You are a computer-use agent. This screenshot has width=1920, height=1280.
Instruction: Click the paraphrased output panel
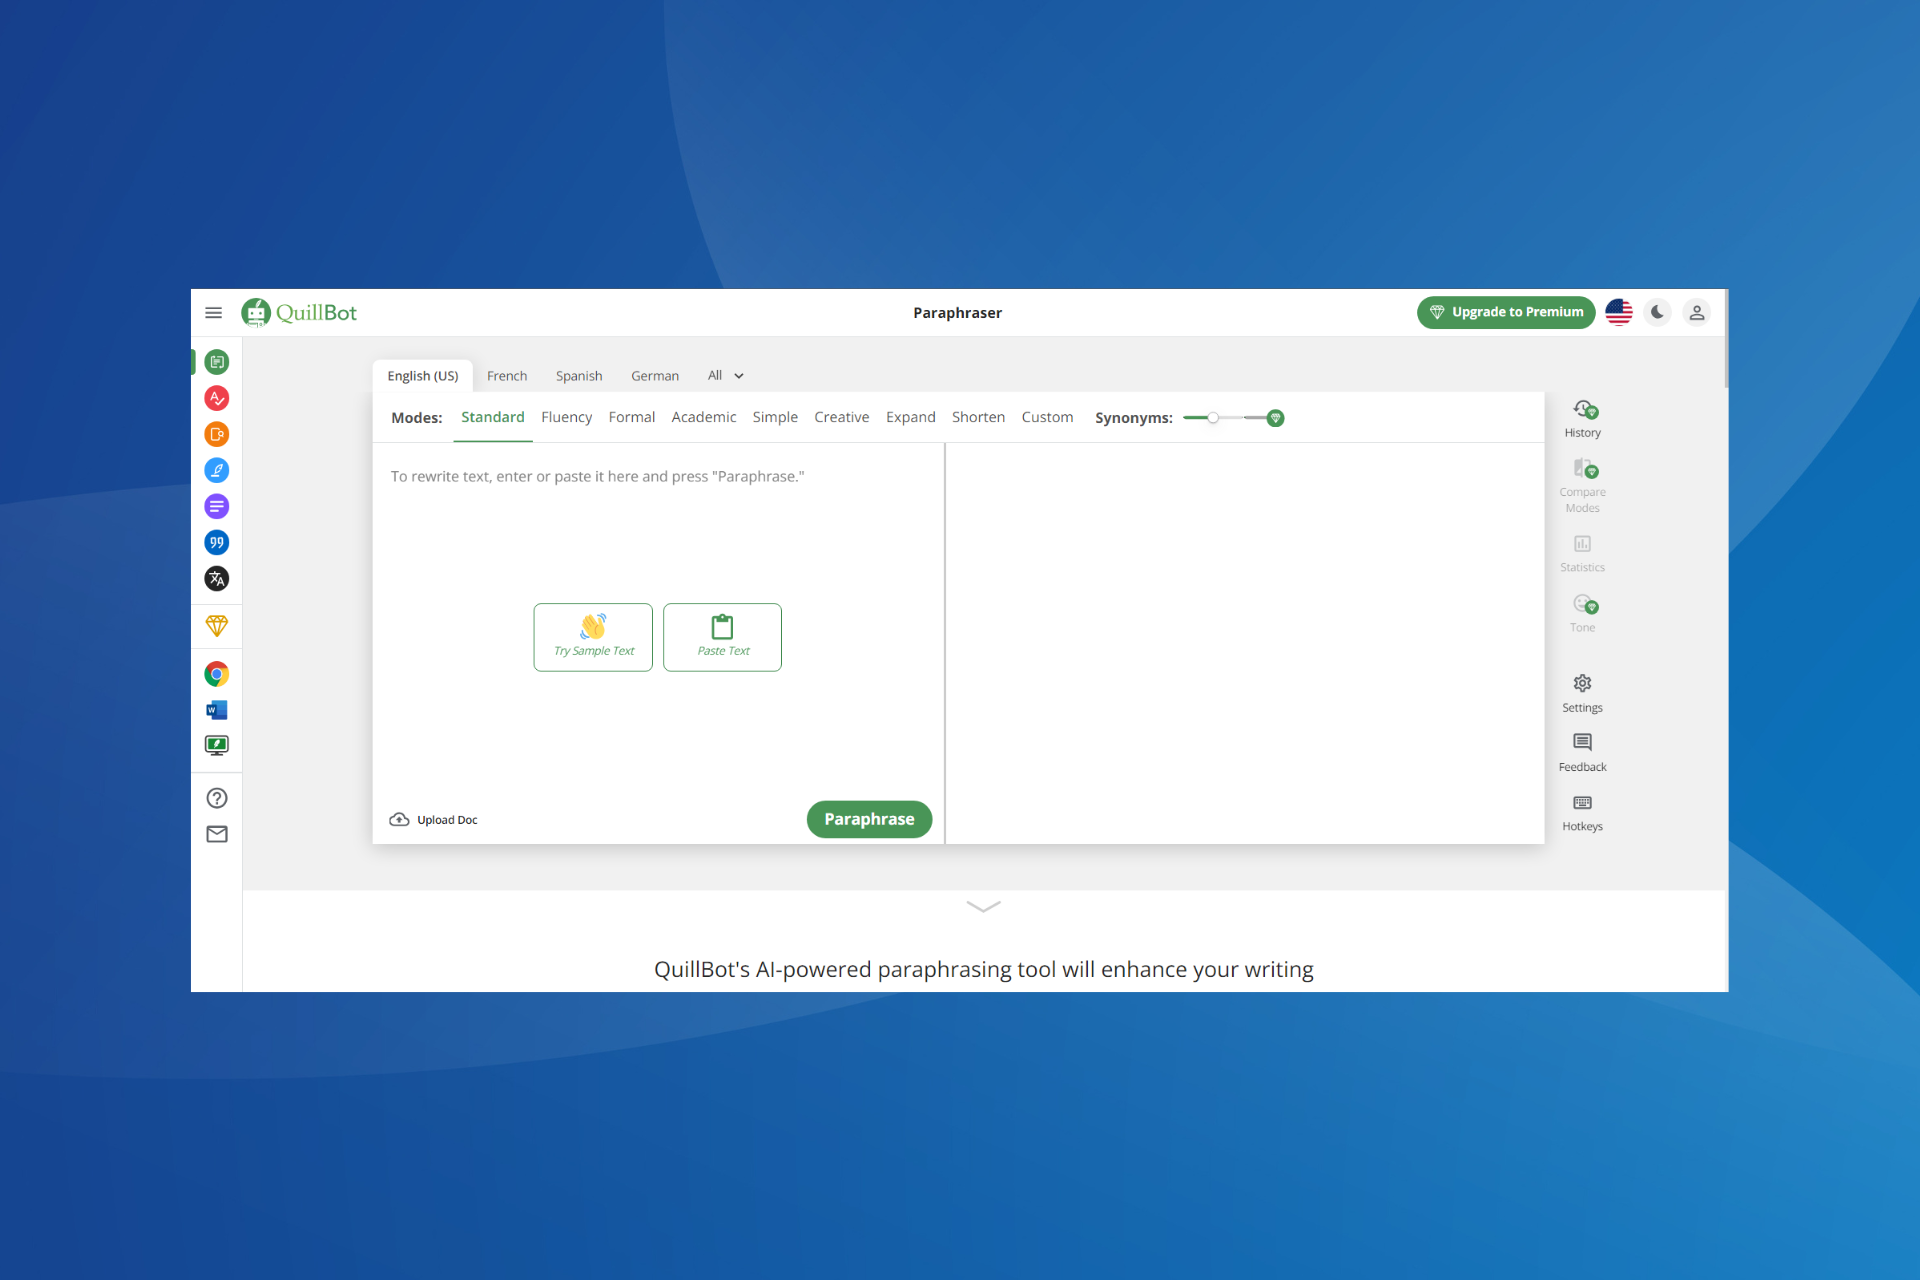coord(1245,643)
